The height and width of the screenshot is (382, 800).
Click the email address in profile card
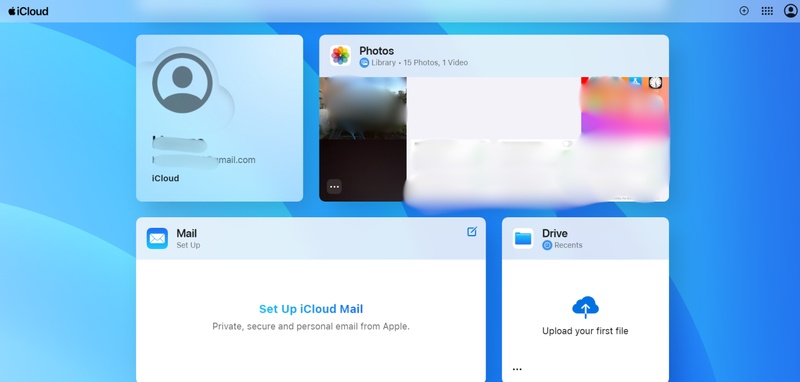(204, 160)
